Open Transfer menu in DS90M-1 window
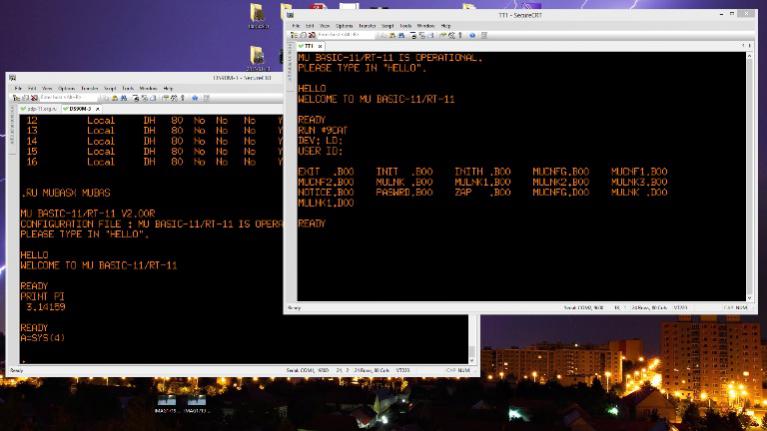Screen dimensions: 767x431 pyautogui.click(x=90, y=88)
